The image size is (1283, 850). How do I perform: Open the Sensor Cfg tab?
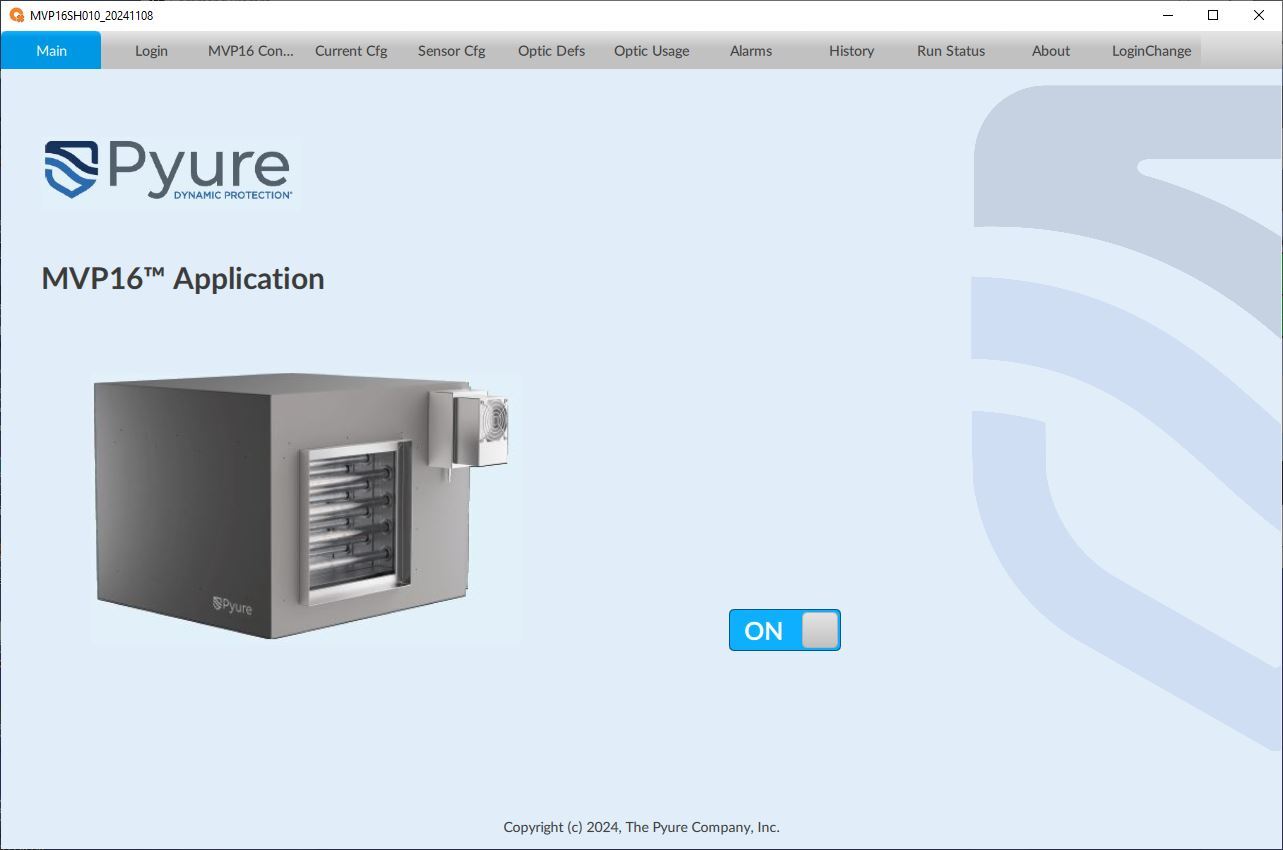451,50
